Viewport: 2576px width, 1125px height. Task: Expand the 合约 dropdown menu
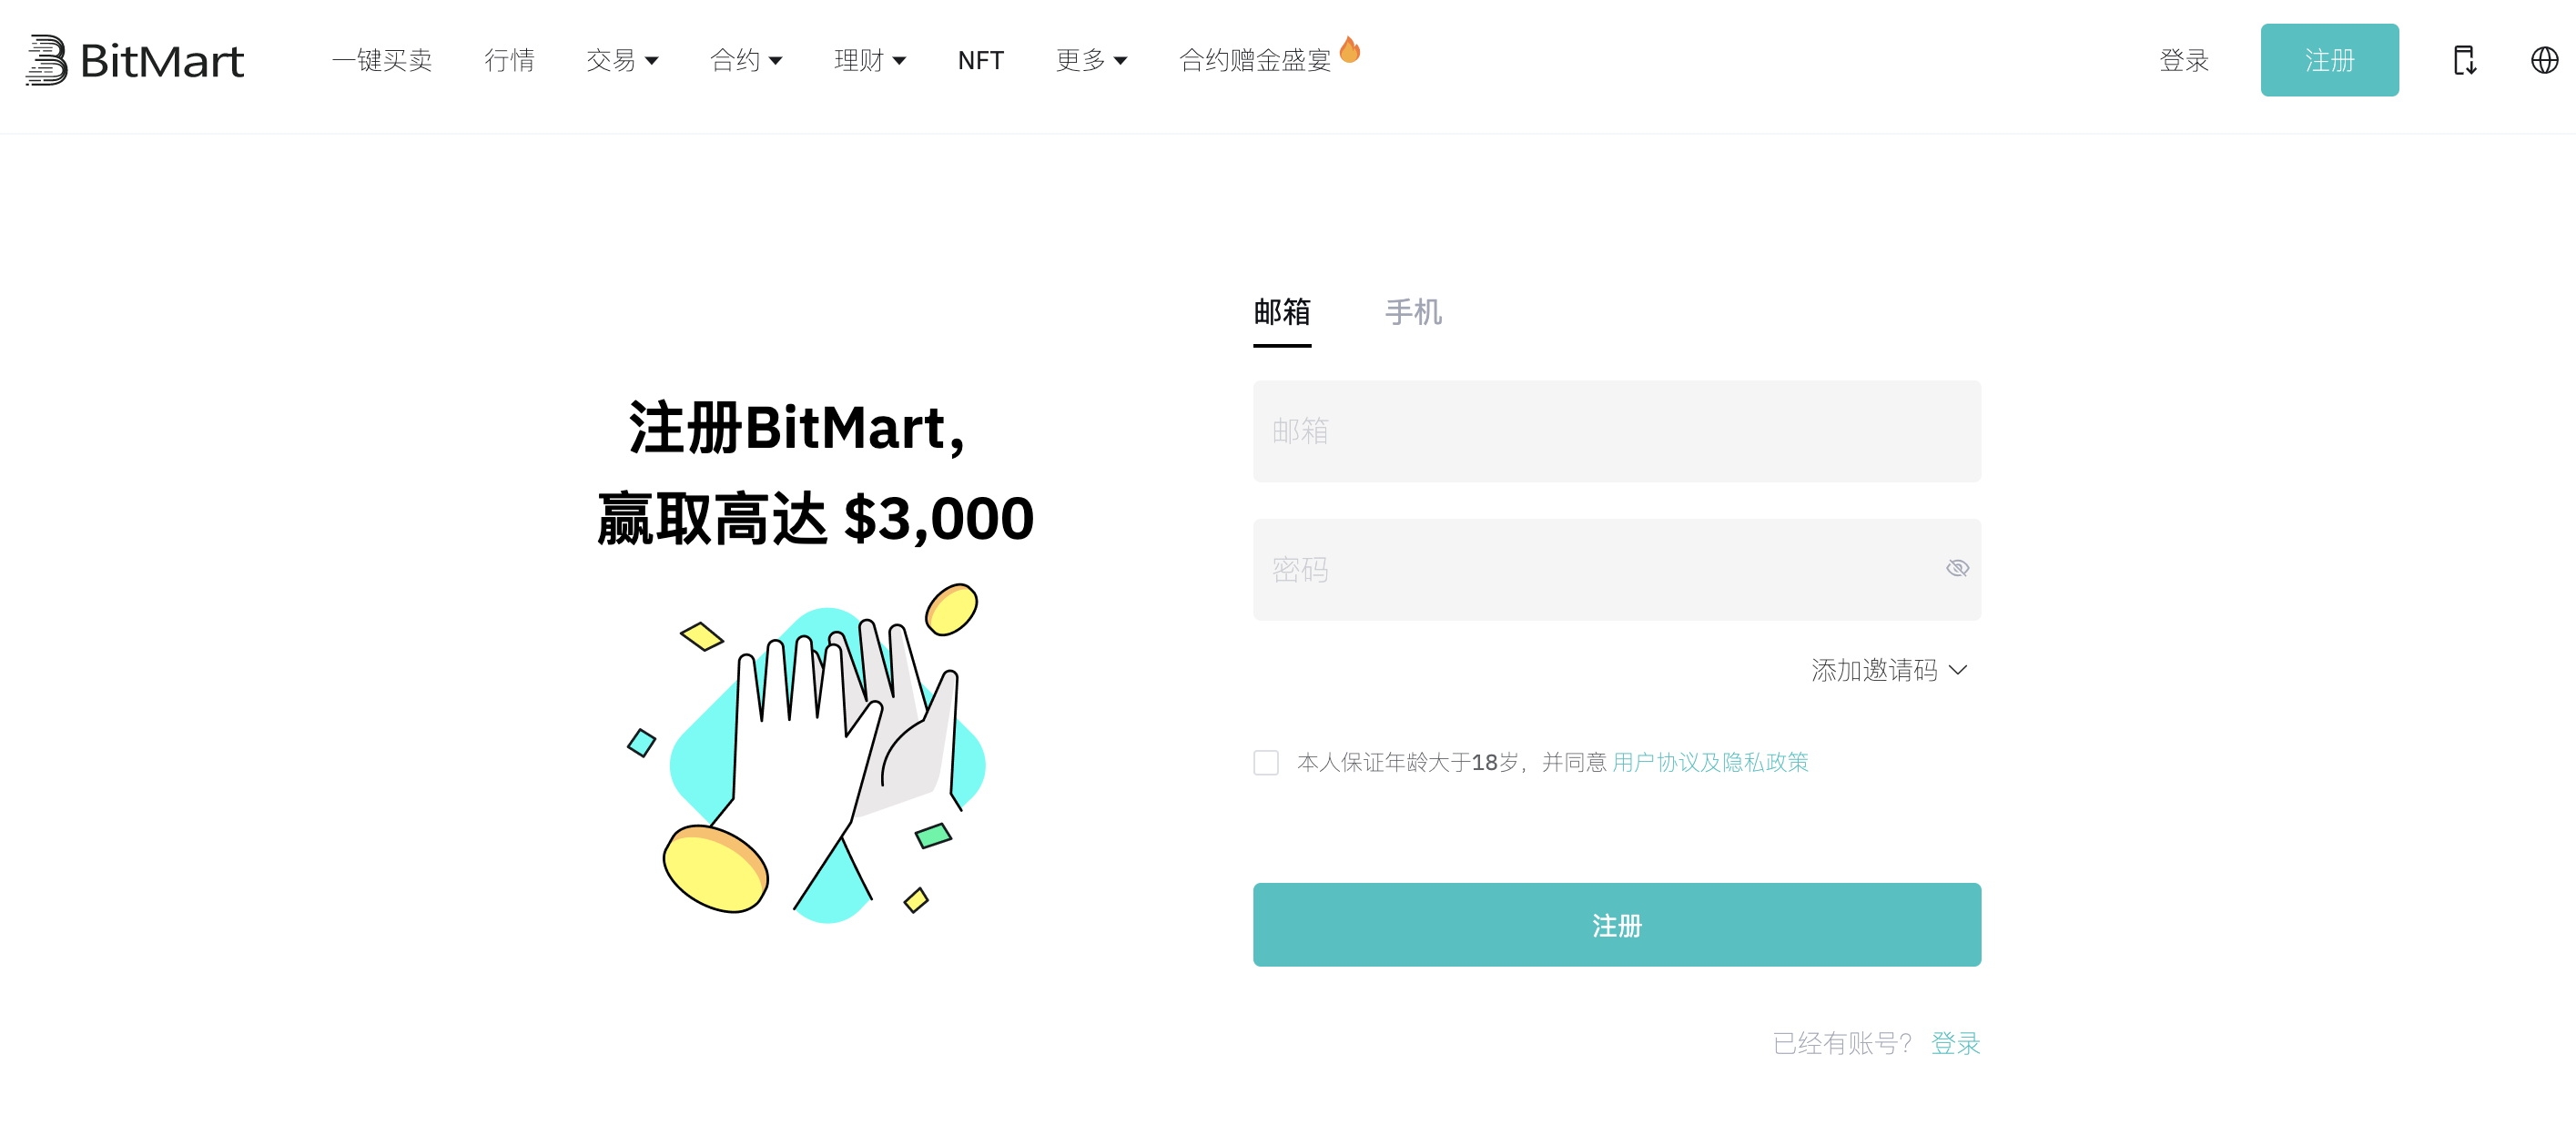745,60
